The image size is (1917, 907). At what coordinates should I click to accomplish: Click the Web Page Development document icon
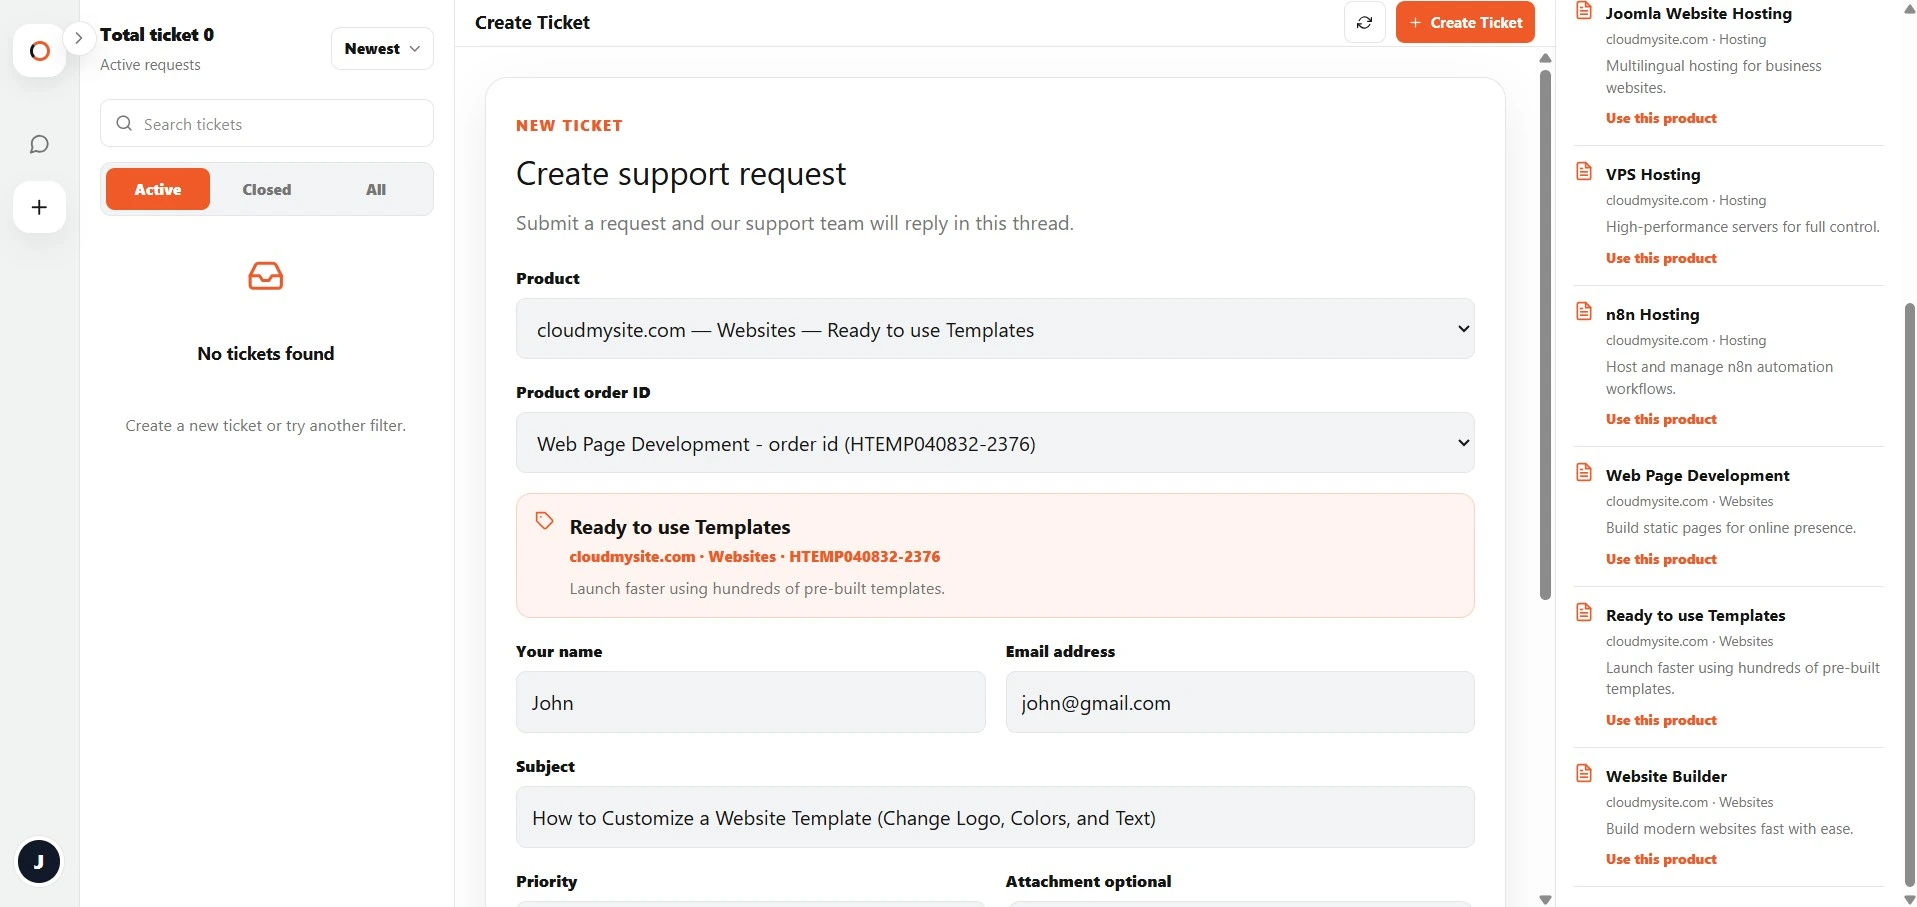(1584, 472)
